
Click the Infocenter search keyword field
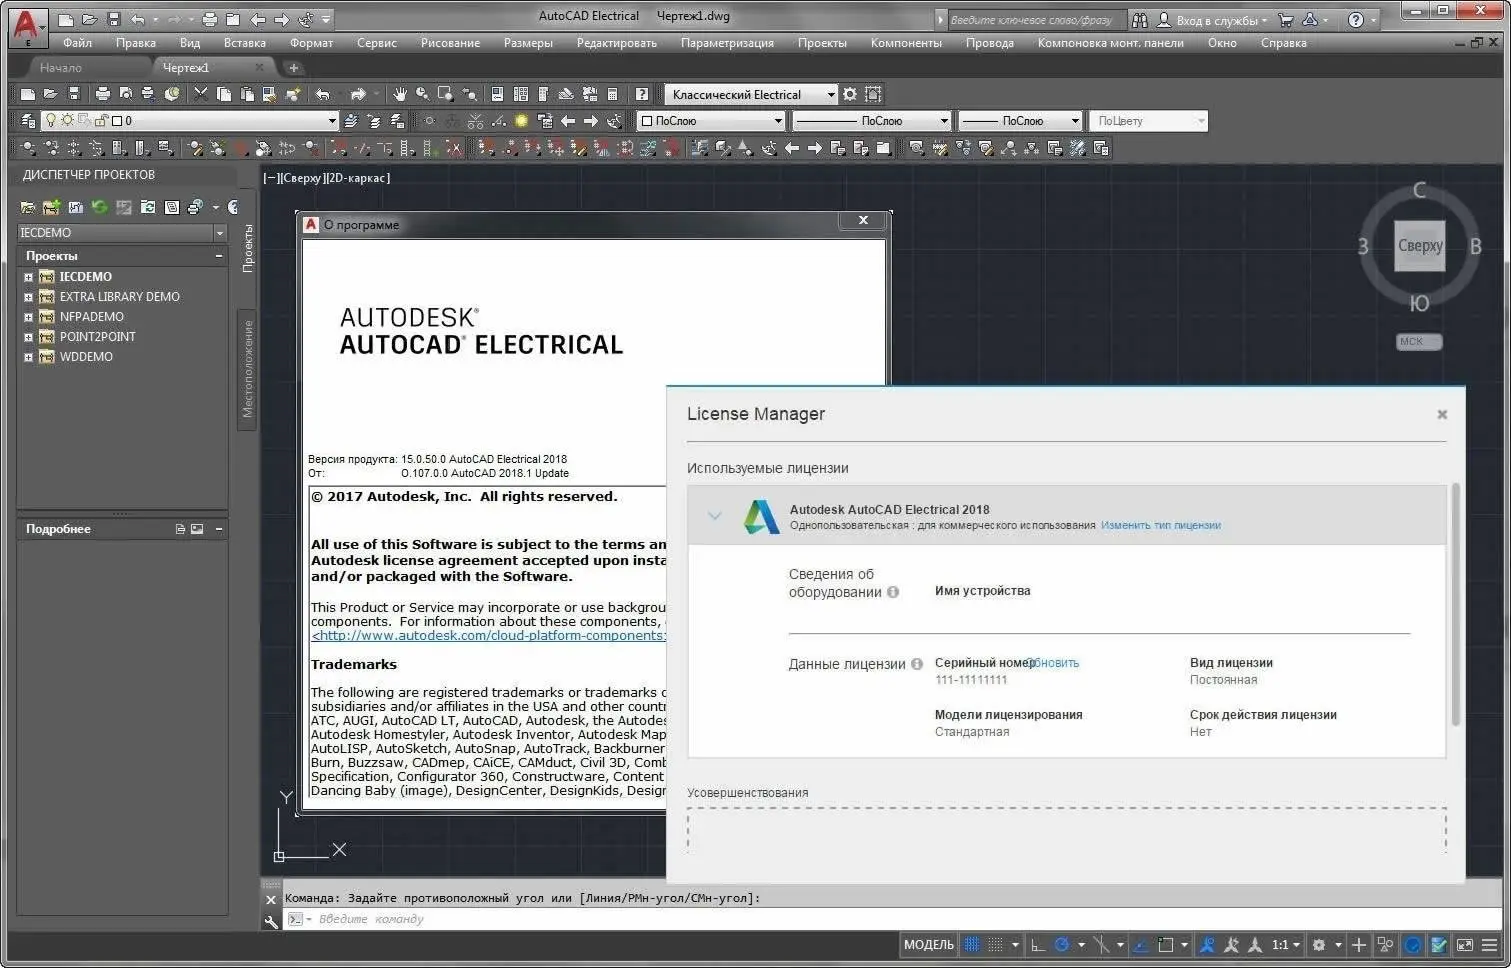(x=1037, y=20)
